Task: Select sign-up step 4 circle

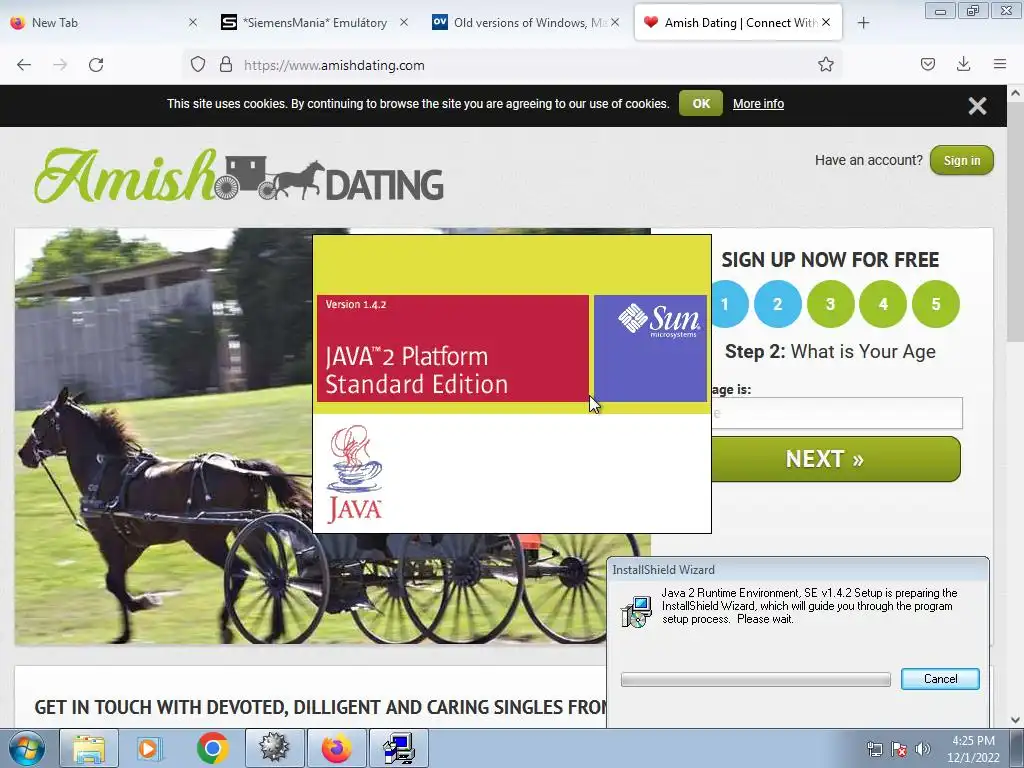Action: tap(883, 304)
